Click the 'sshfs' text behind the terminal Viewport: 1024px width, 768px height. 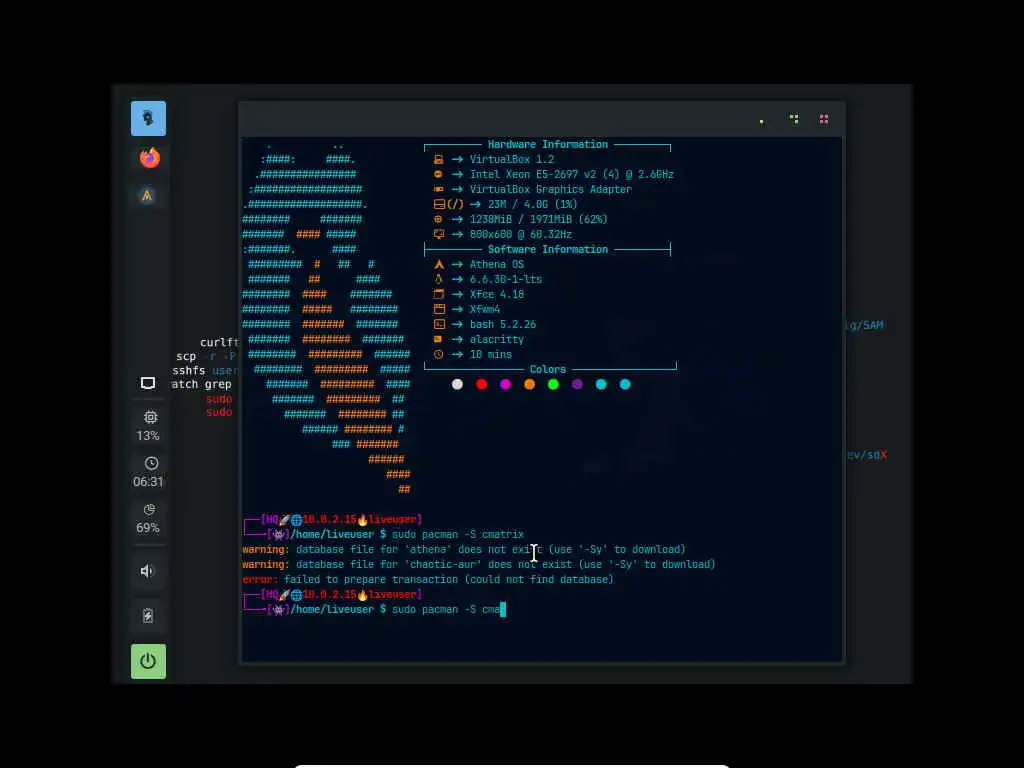point(189,370)
